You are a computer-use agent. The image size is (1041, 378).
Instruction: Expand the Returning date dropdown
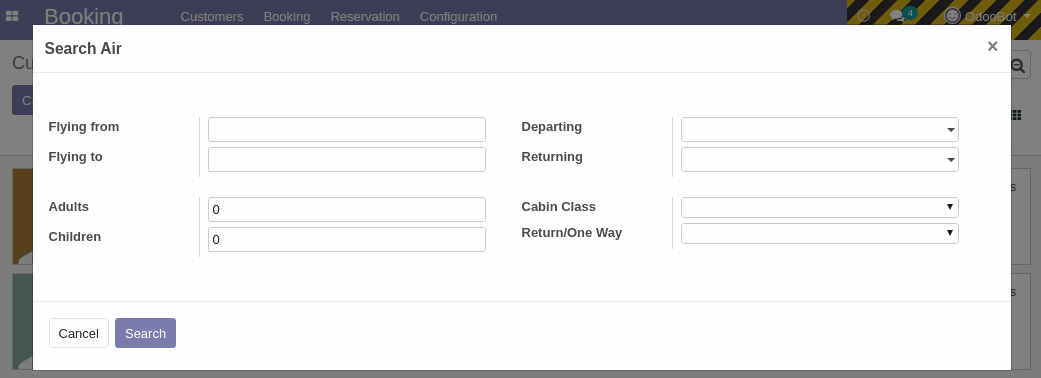(x=819, y=159)
